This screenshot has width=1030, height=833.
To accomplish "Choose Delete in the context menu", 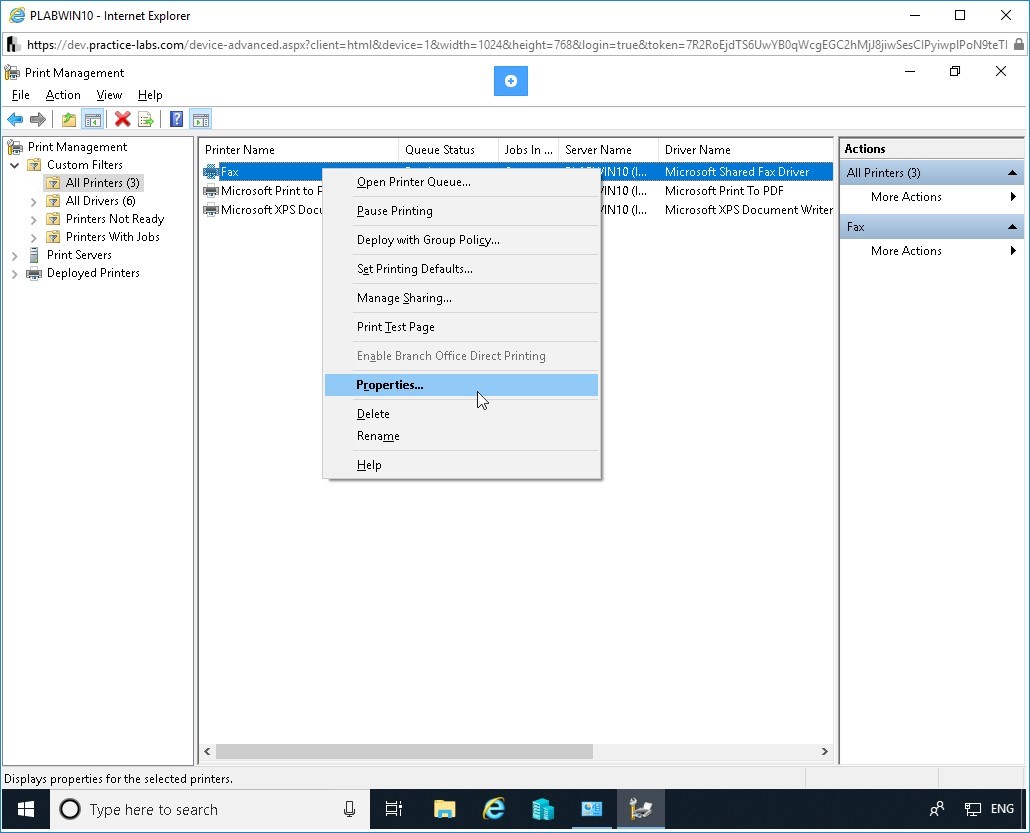I will [x=461, y=414].
